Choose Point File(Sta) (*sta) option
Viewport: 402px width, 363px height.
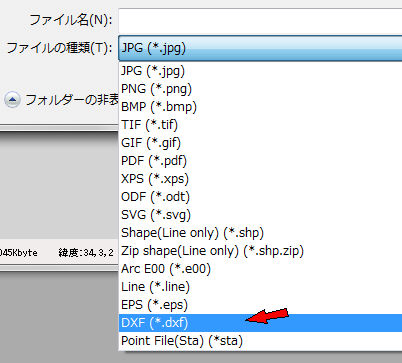[x=260, y=341]
